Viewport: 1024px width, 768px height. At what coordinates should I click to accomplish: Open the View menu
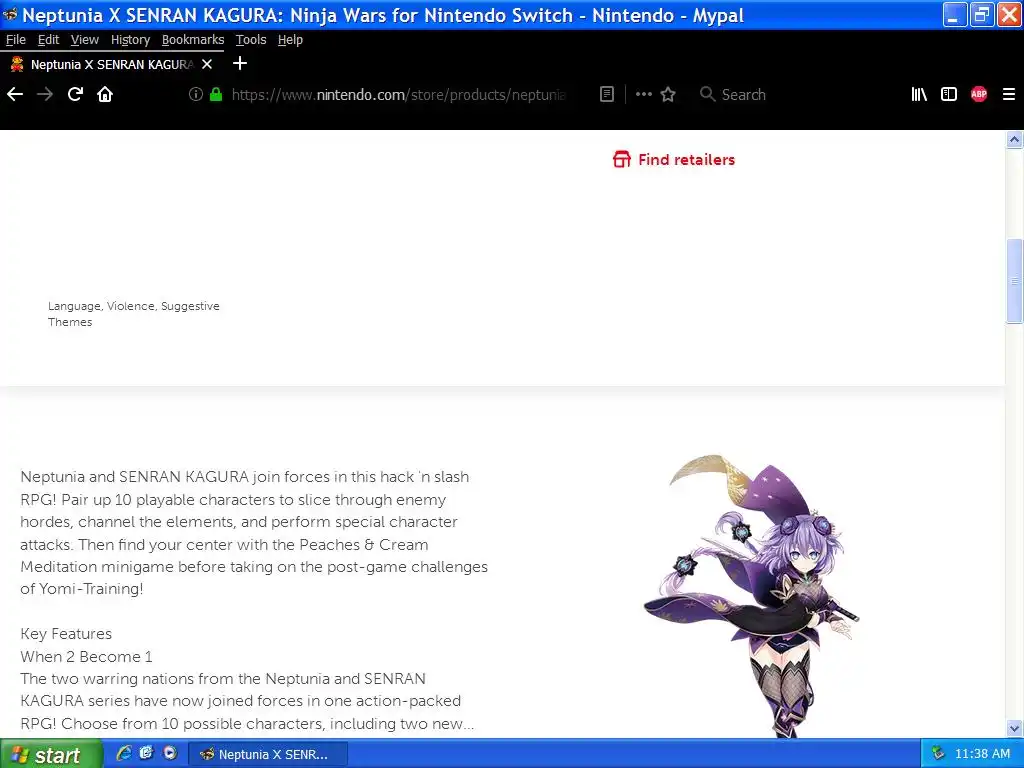coord(85,40)
